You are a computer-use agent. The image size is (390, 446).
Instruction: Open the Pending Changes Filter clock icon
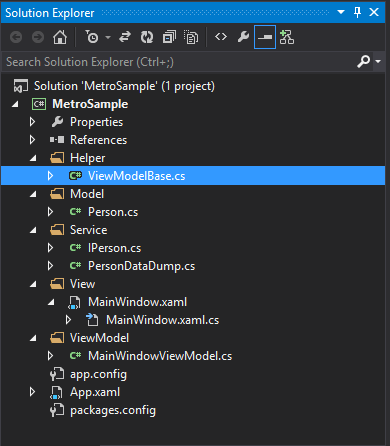point(92,37)
